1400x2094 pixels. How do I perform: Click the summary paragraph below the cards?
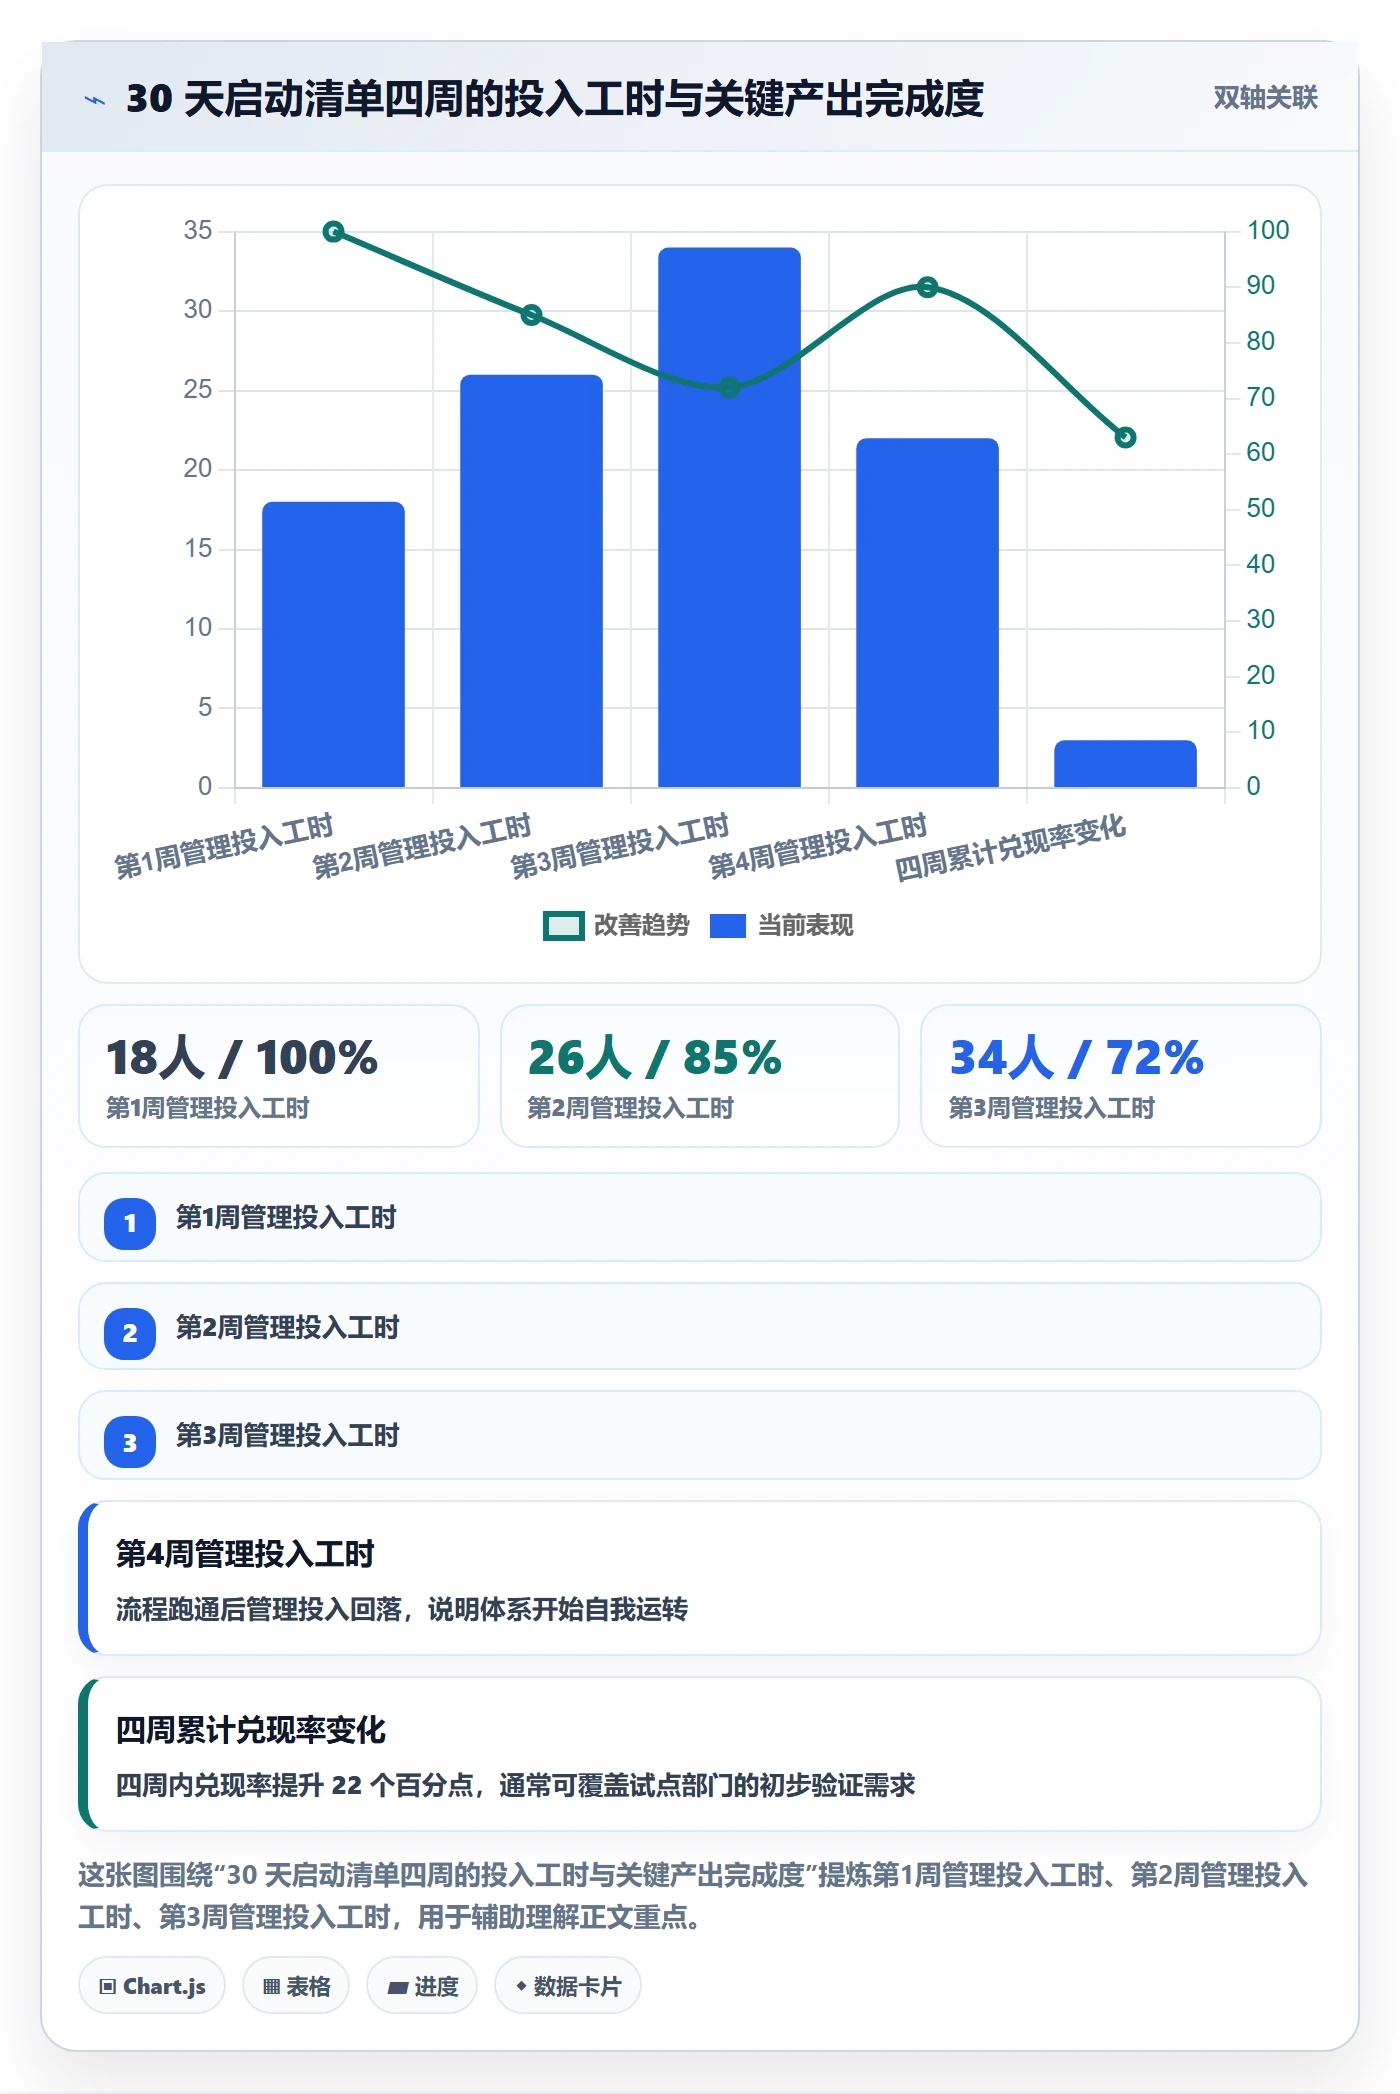click(693, 1896)
